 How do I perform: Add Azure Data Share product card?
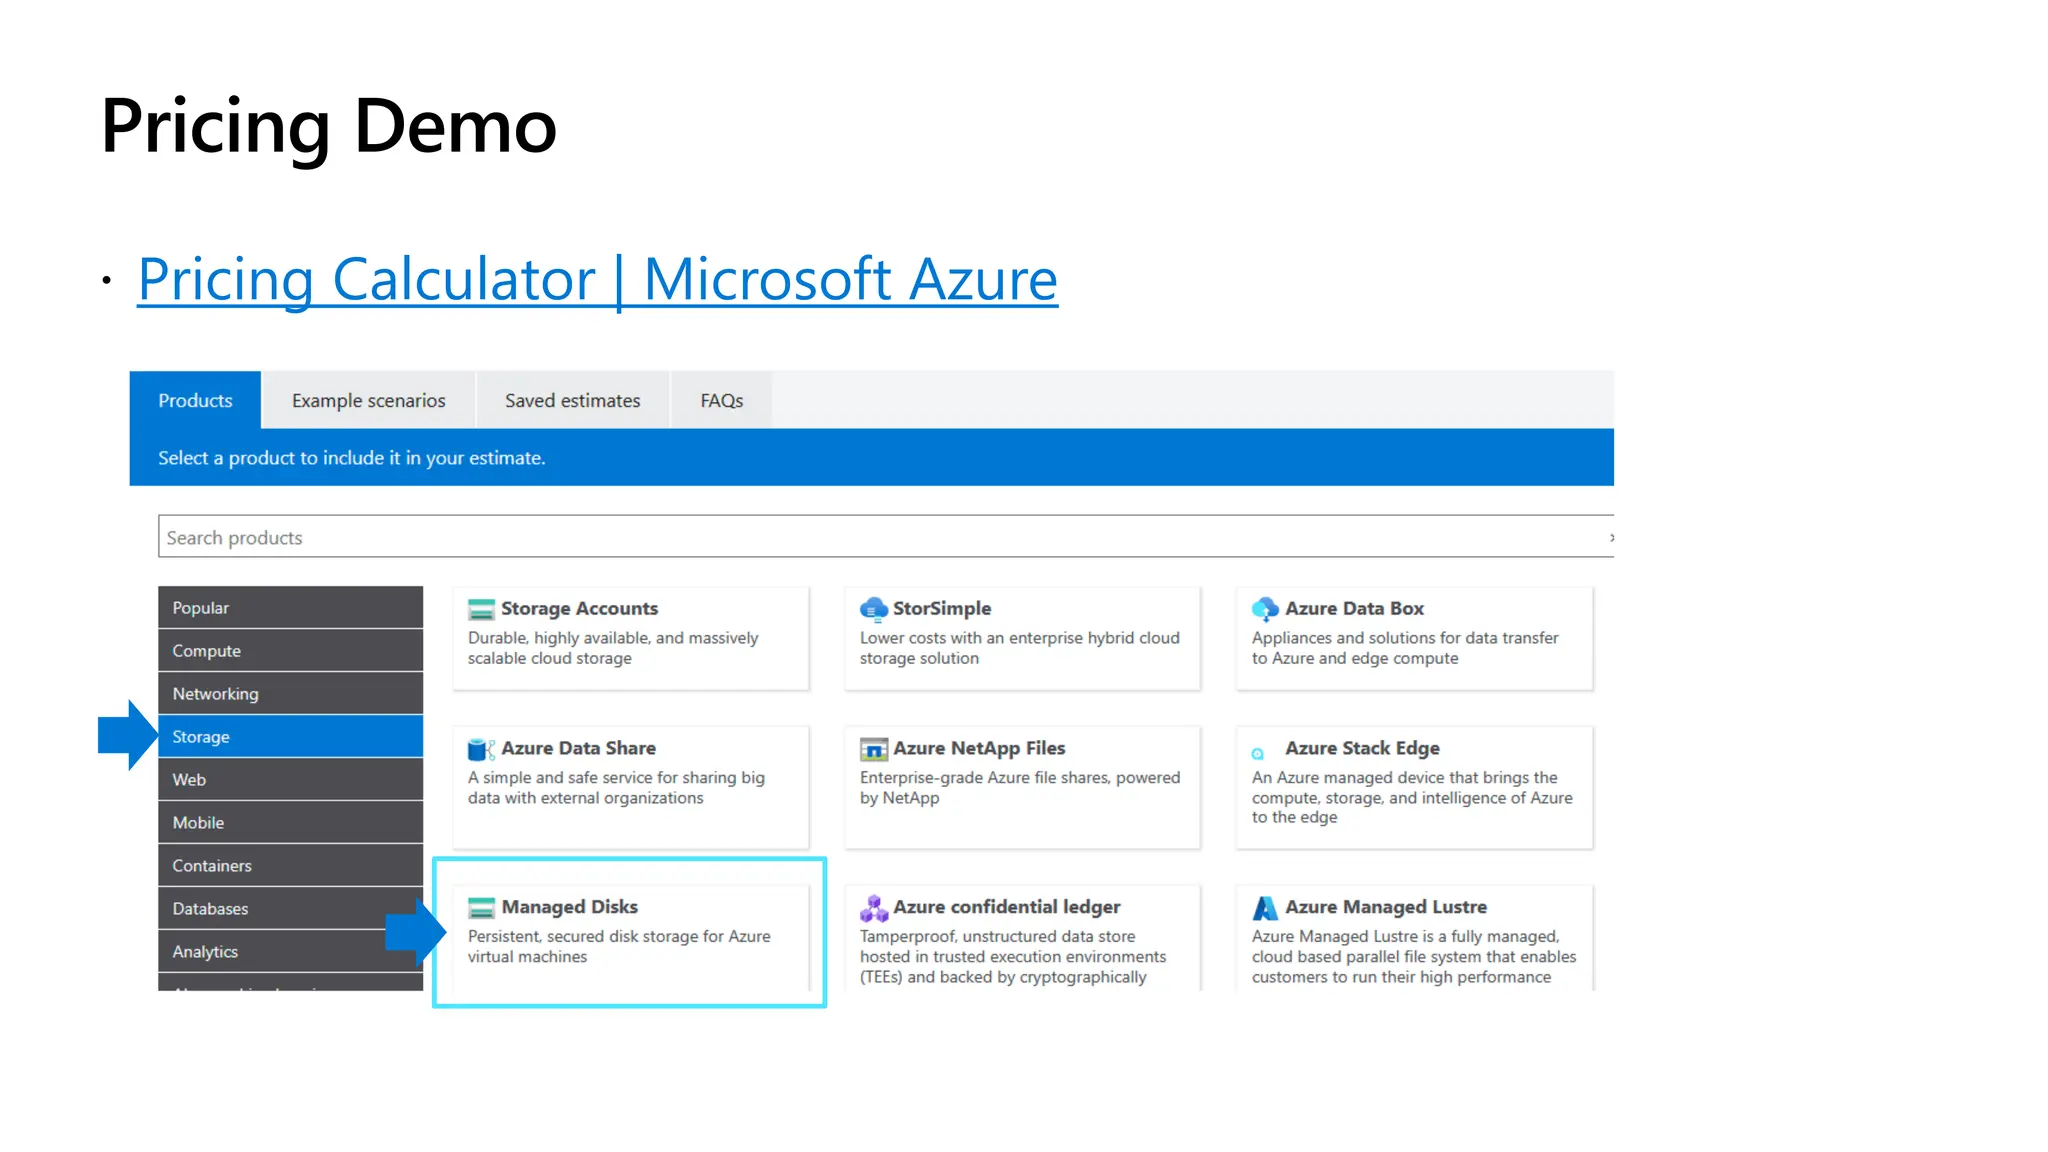pos(630,787)
